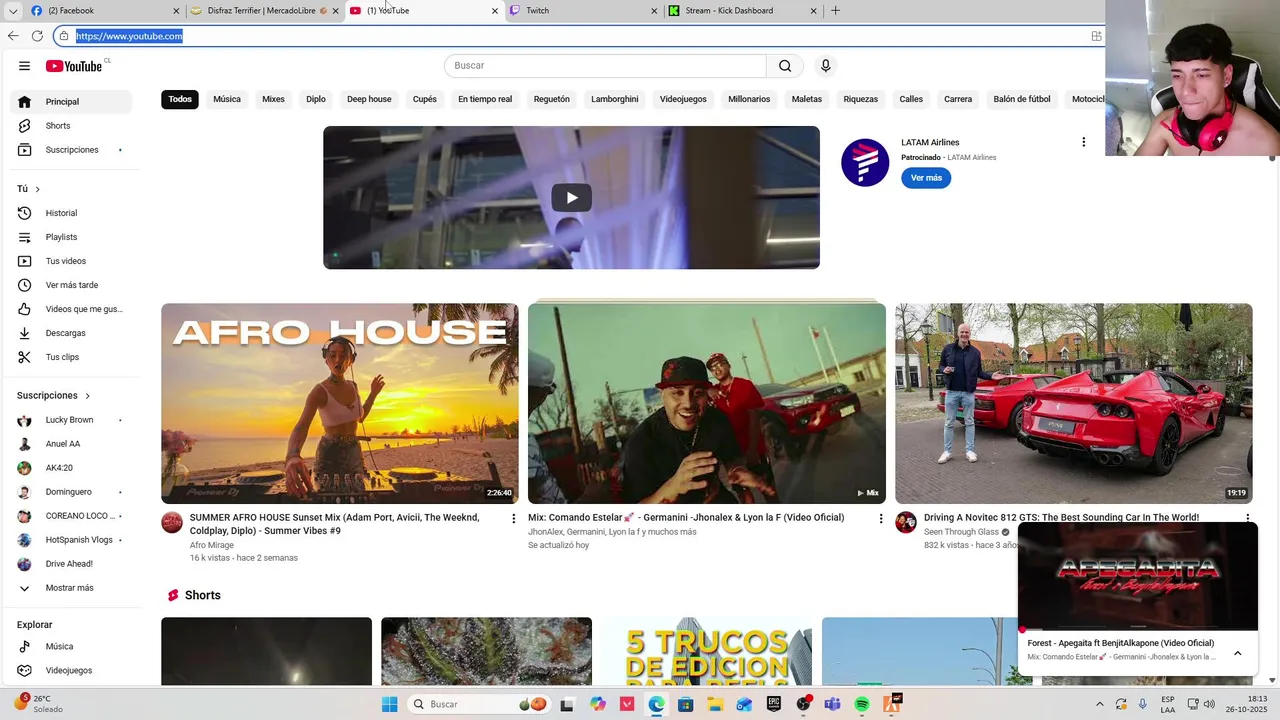
Task: Open Suscripciones in the sidebar
Action: tap(70, 150)
